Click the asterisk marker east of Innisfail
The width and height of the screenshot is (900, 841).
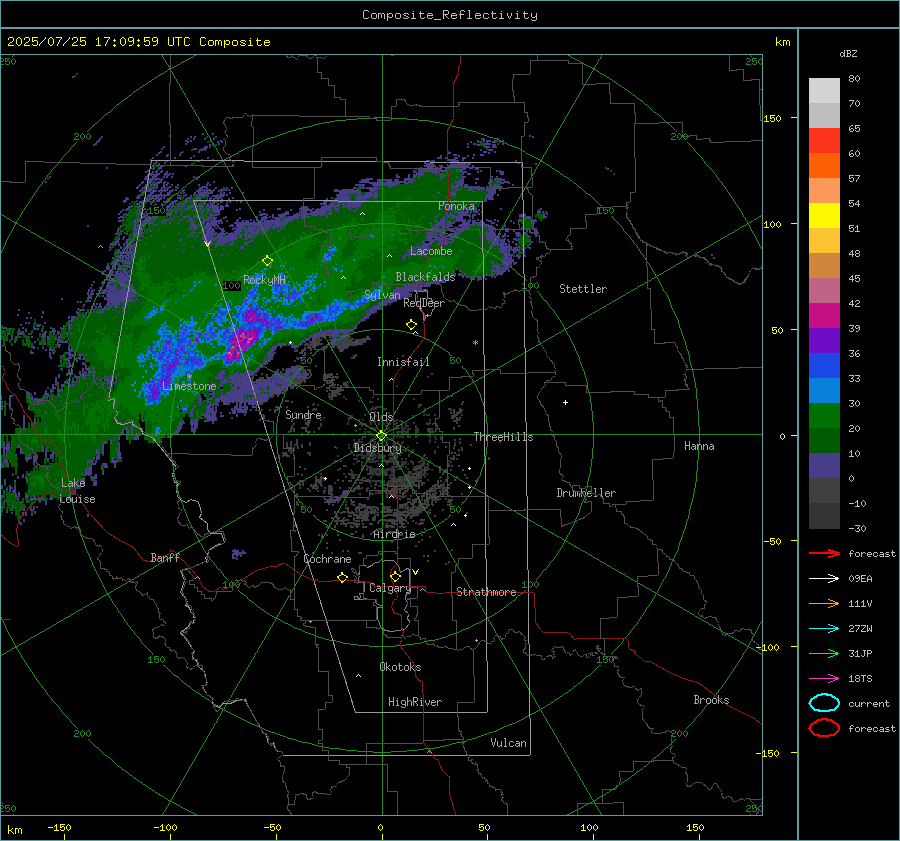pos(475,343)
